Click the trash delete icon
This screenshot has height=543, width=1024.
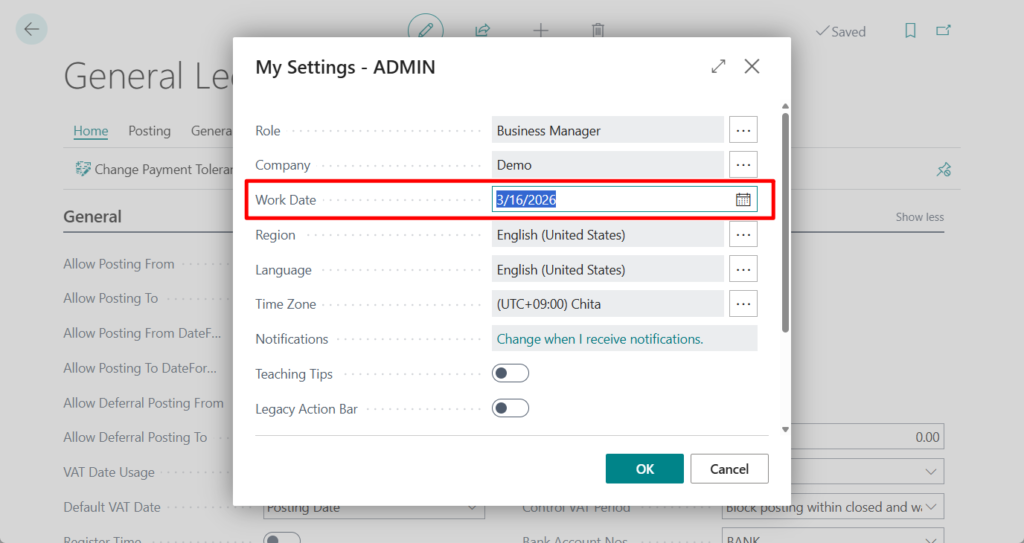pyautogui.click(x=598, y=30)
